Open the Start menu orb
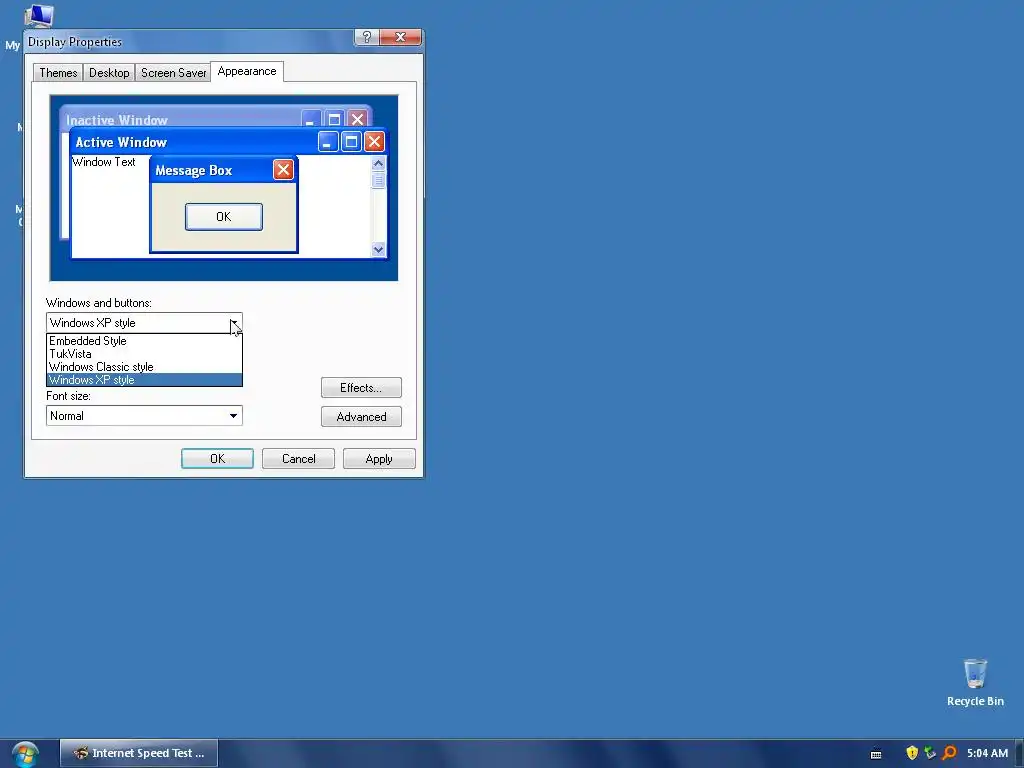1024x768 pixels. pyautogui.click(x=25, y=754)
